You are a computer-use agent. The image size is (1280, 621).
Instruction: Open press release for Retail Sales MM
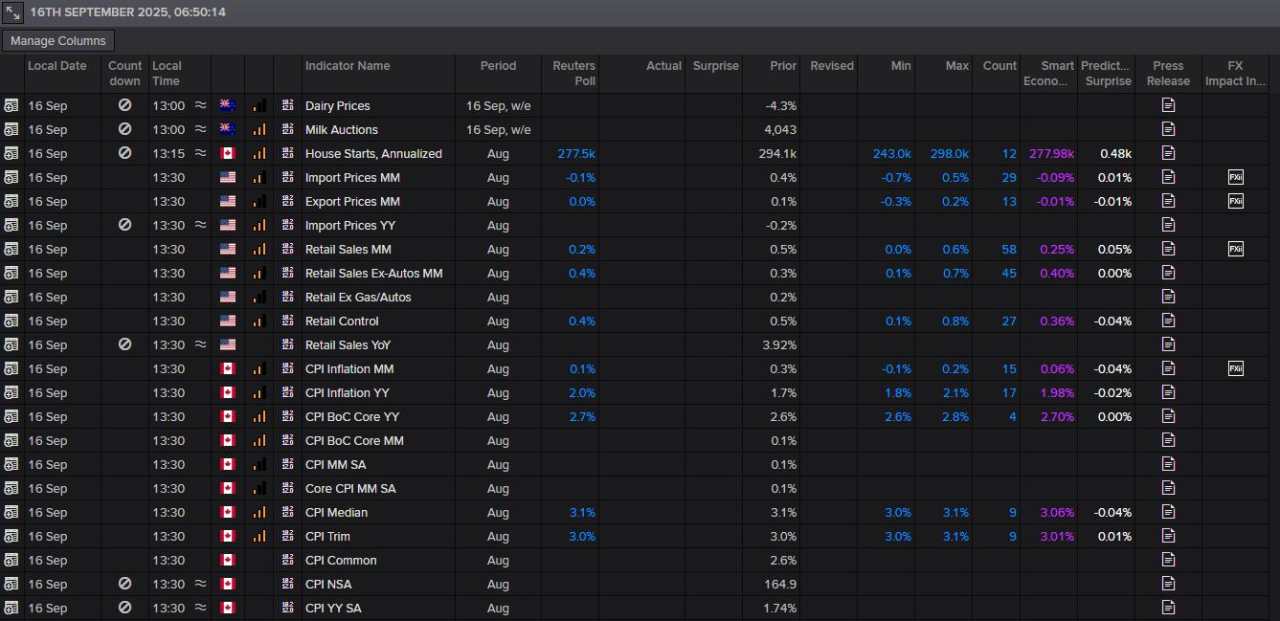(1168, 249)
